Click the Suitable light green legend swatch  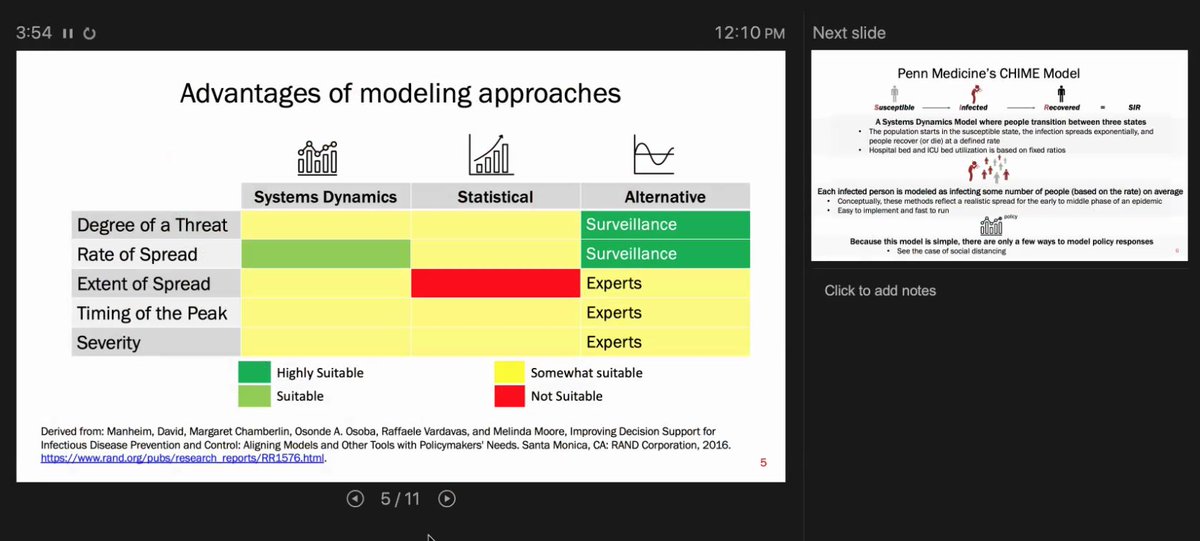(254, 396)
